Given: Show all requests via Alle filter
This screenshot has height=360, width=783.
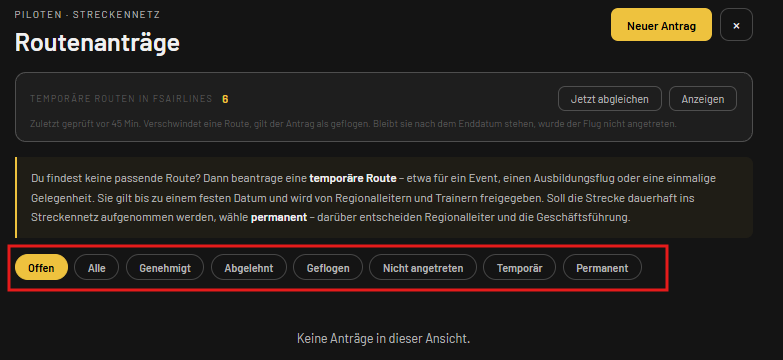Looking at the screenshot, I should tap(97, 268).
